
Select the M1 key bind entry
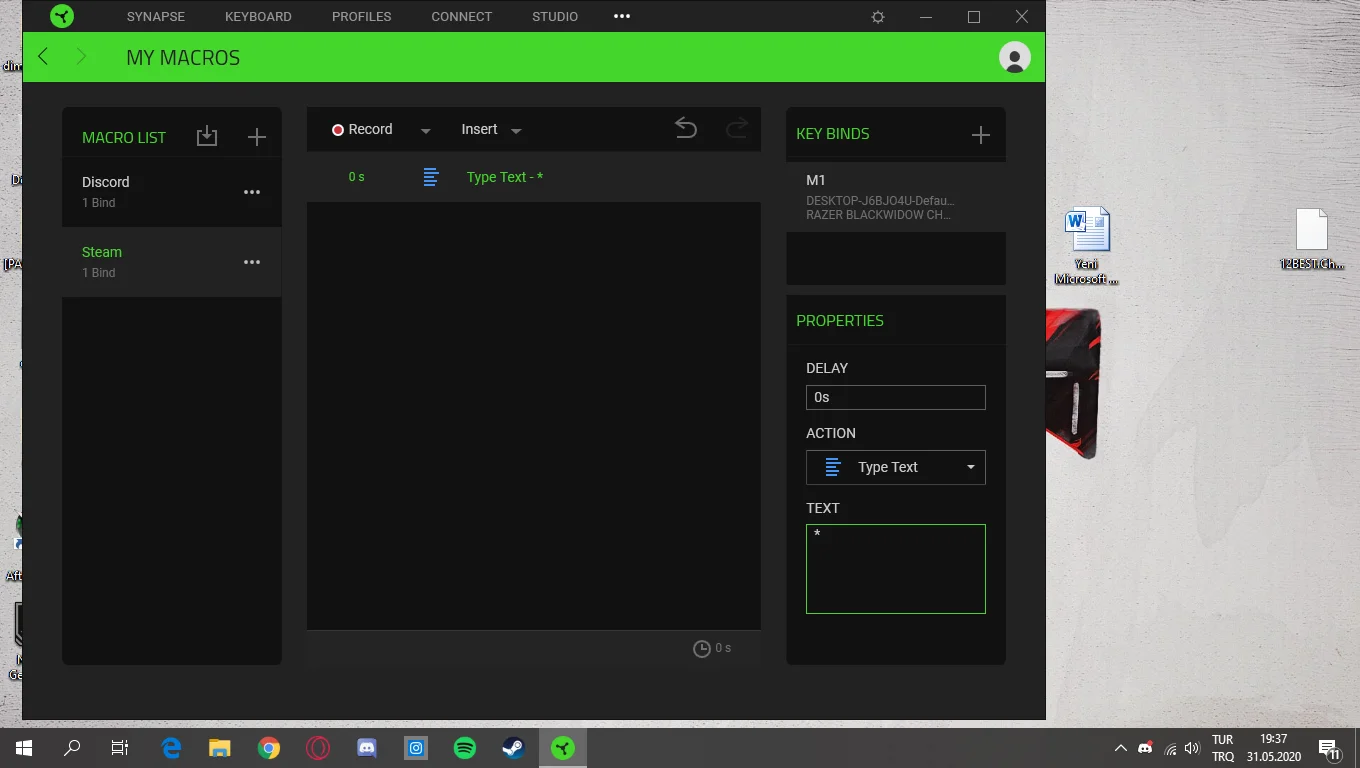click(896, 197)
